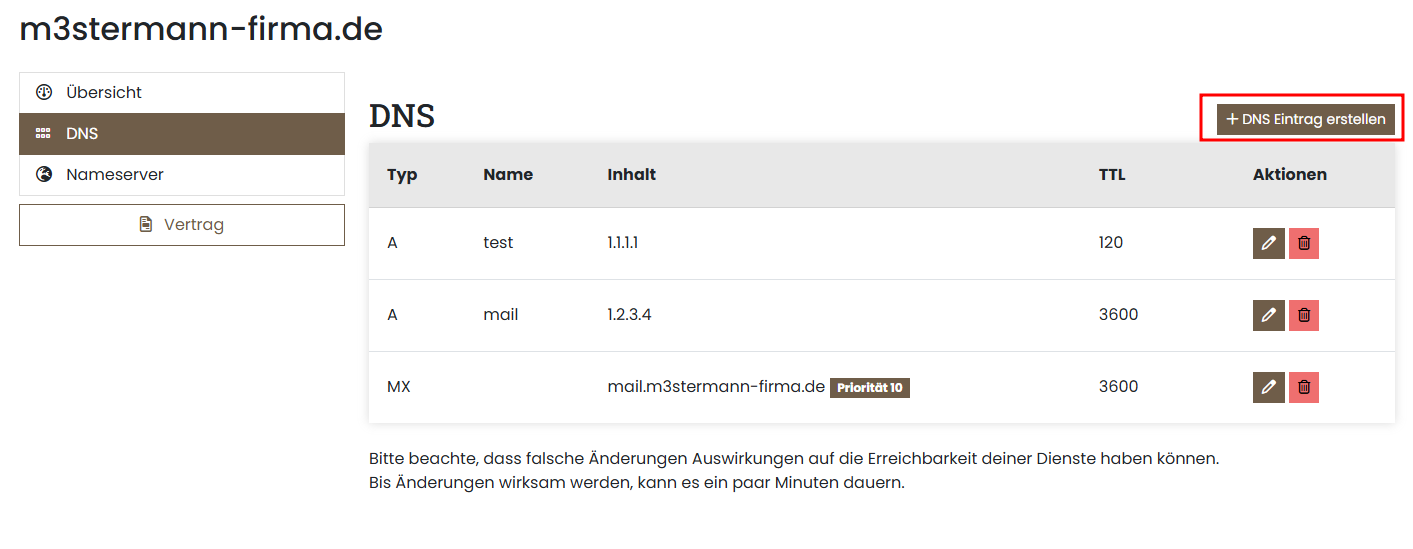Click the Vertrag document icon
This screenshot has height=549, width=1413.
coord(146,225)
